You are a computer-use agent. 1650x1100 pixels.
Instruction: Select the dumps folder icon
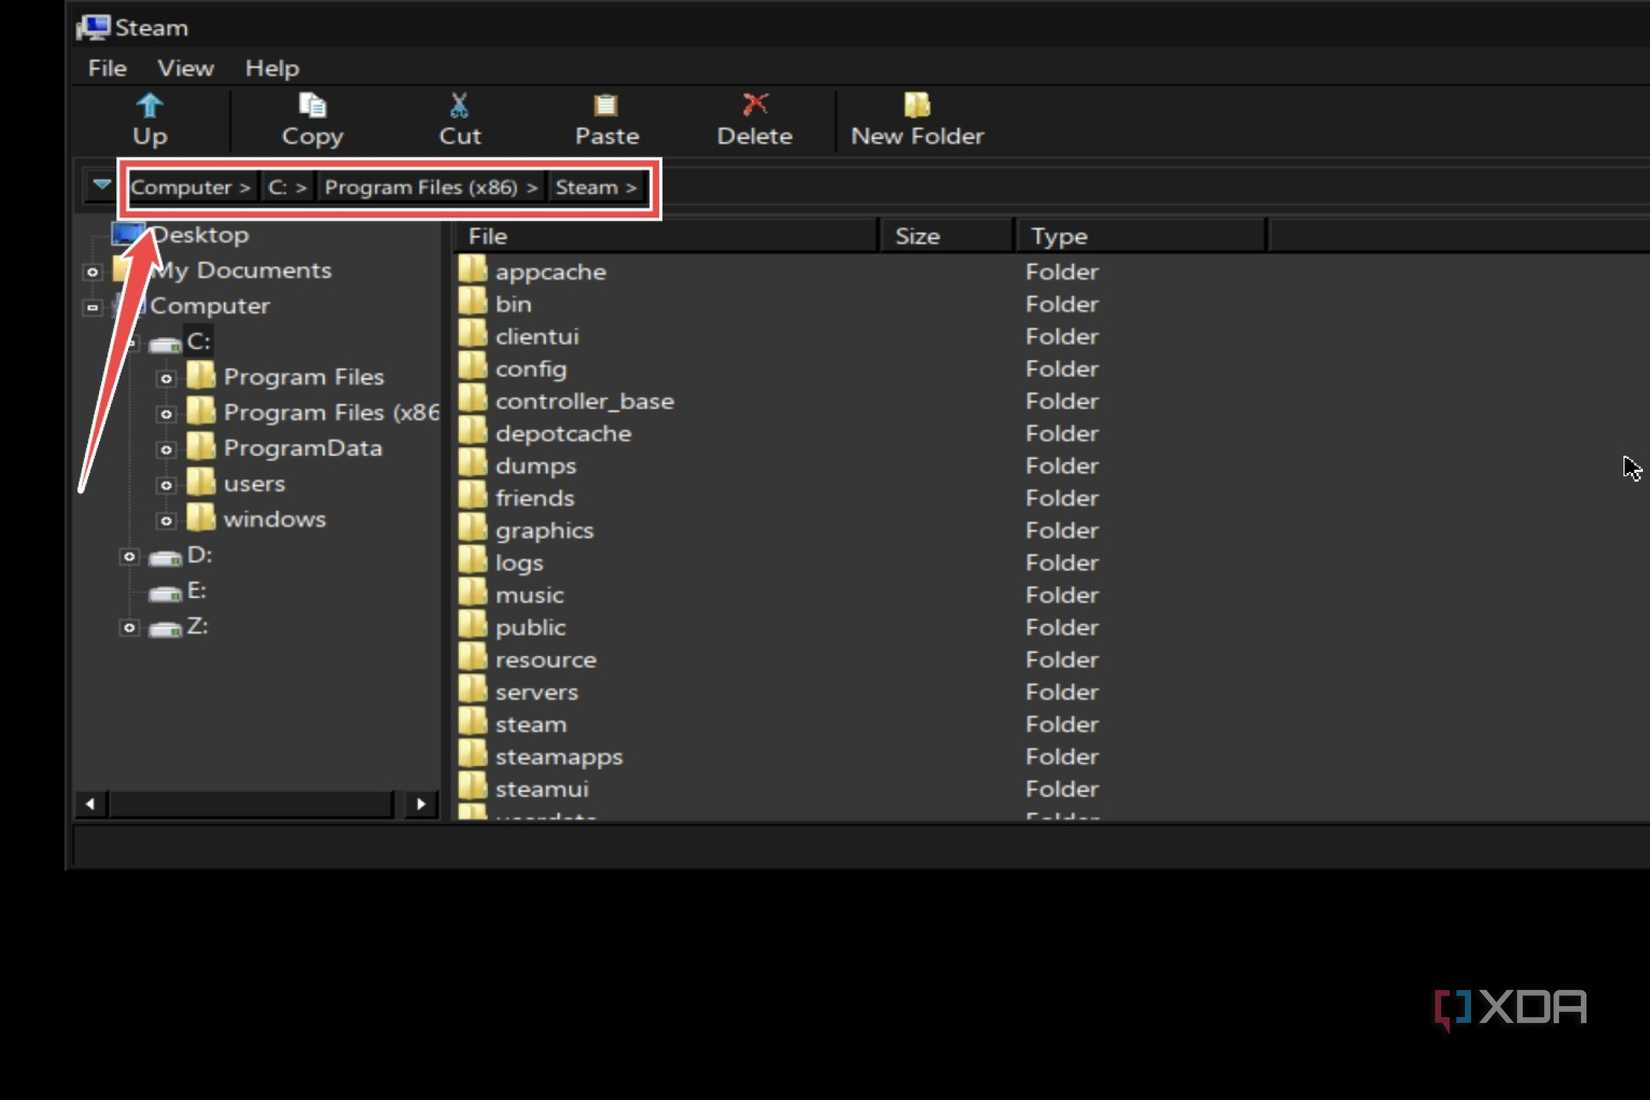(472, 464)
